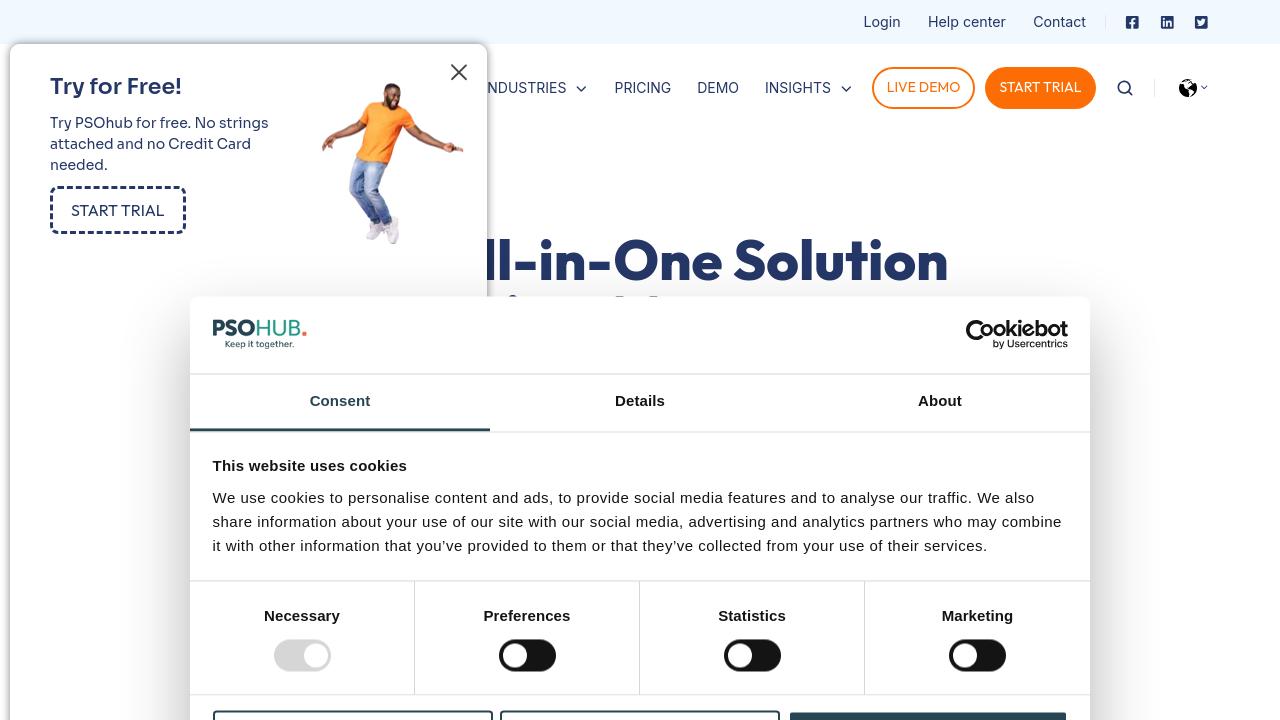Click the search magnifier icon
This screenshot has height=720, width=1280.
(1125, 88)
